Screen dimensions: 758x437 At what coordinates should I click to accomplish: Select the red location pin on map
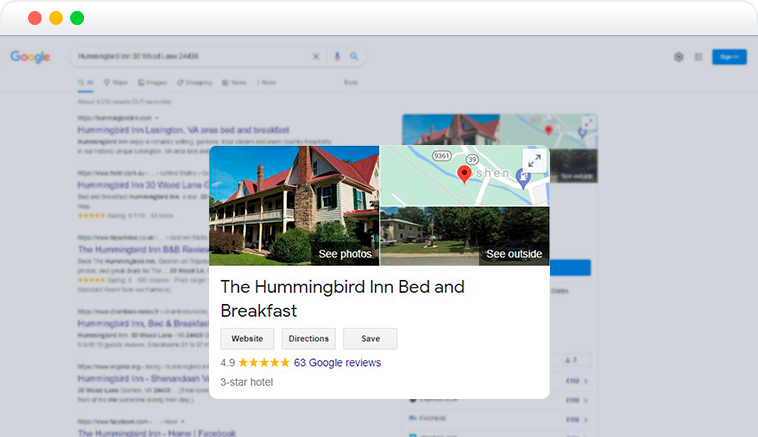(464, 175)
